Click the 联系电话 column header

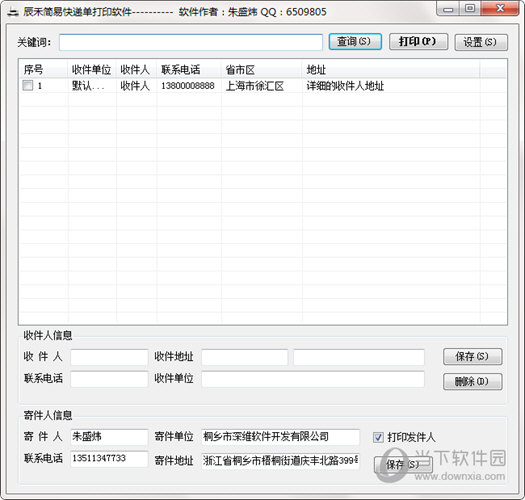coord(189,70)
